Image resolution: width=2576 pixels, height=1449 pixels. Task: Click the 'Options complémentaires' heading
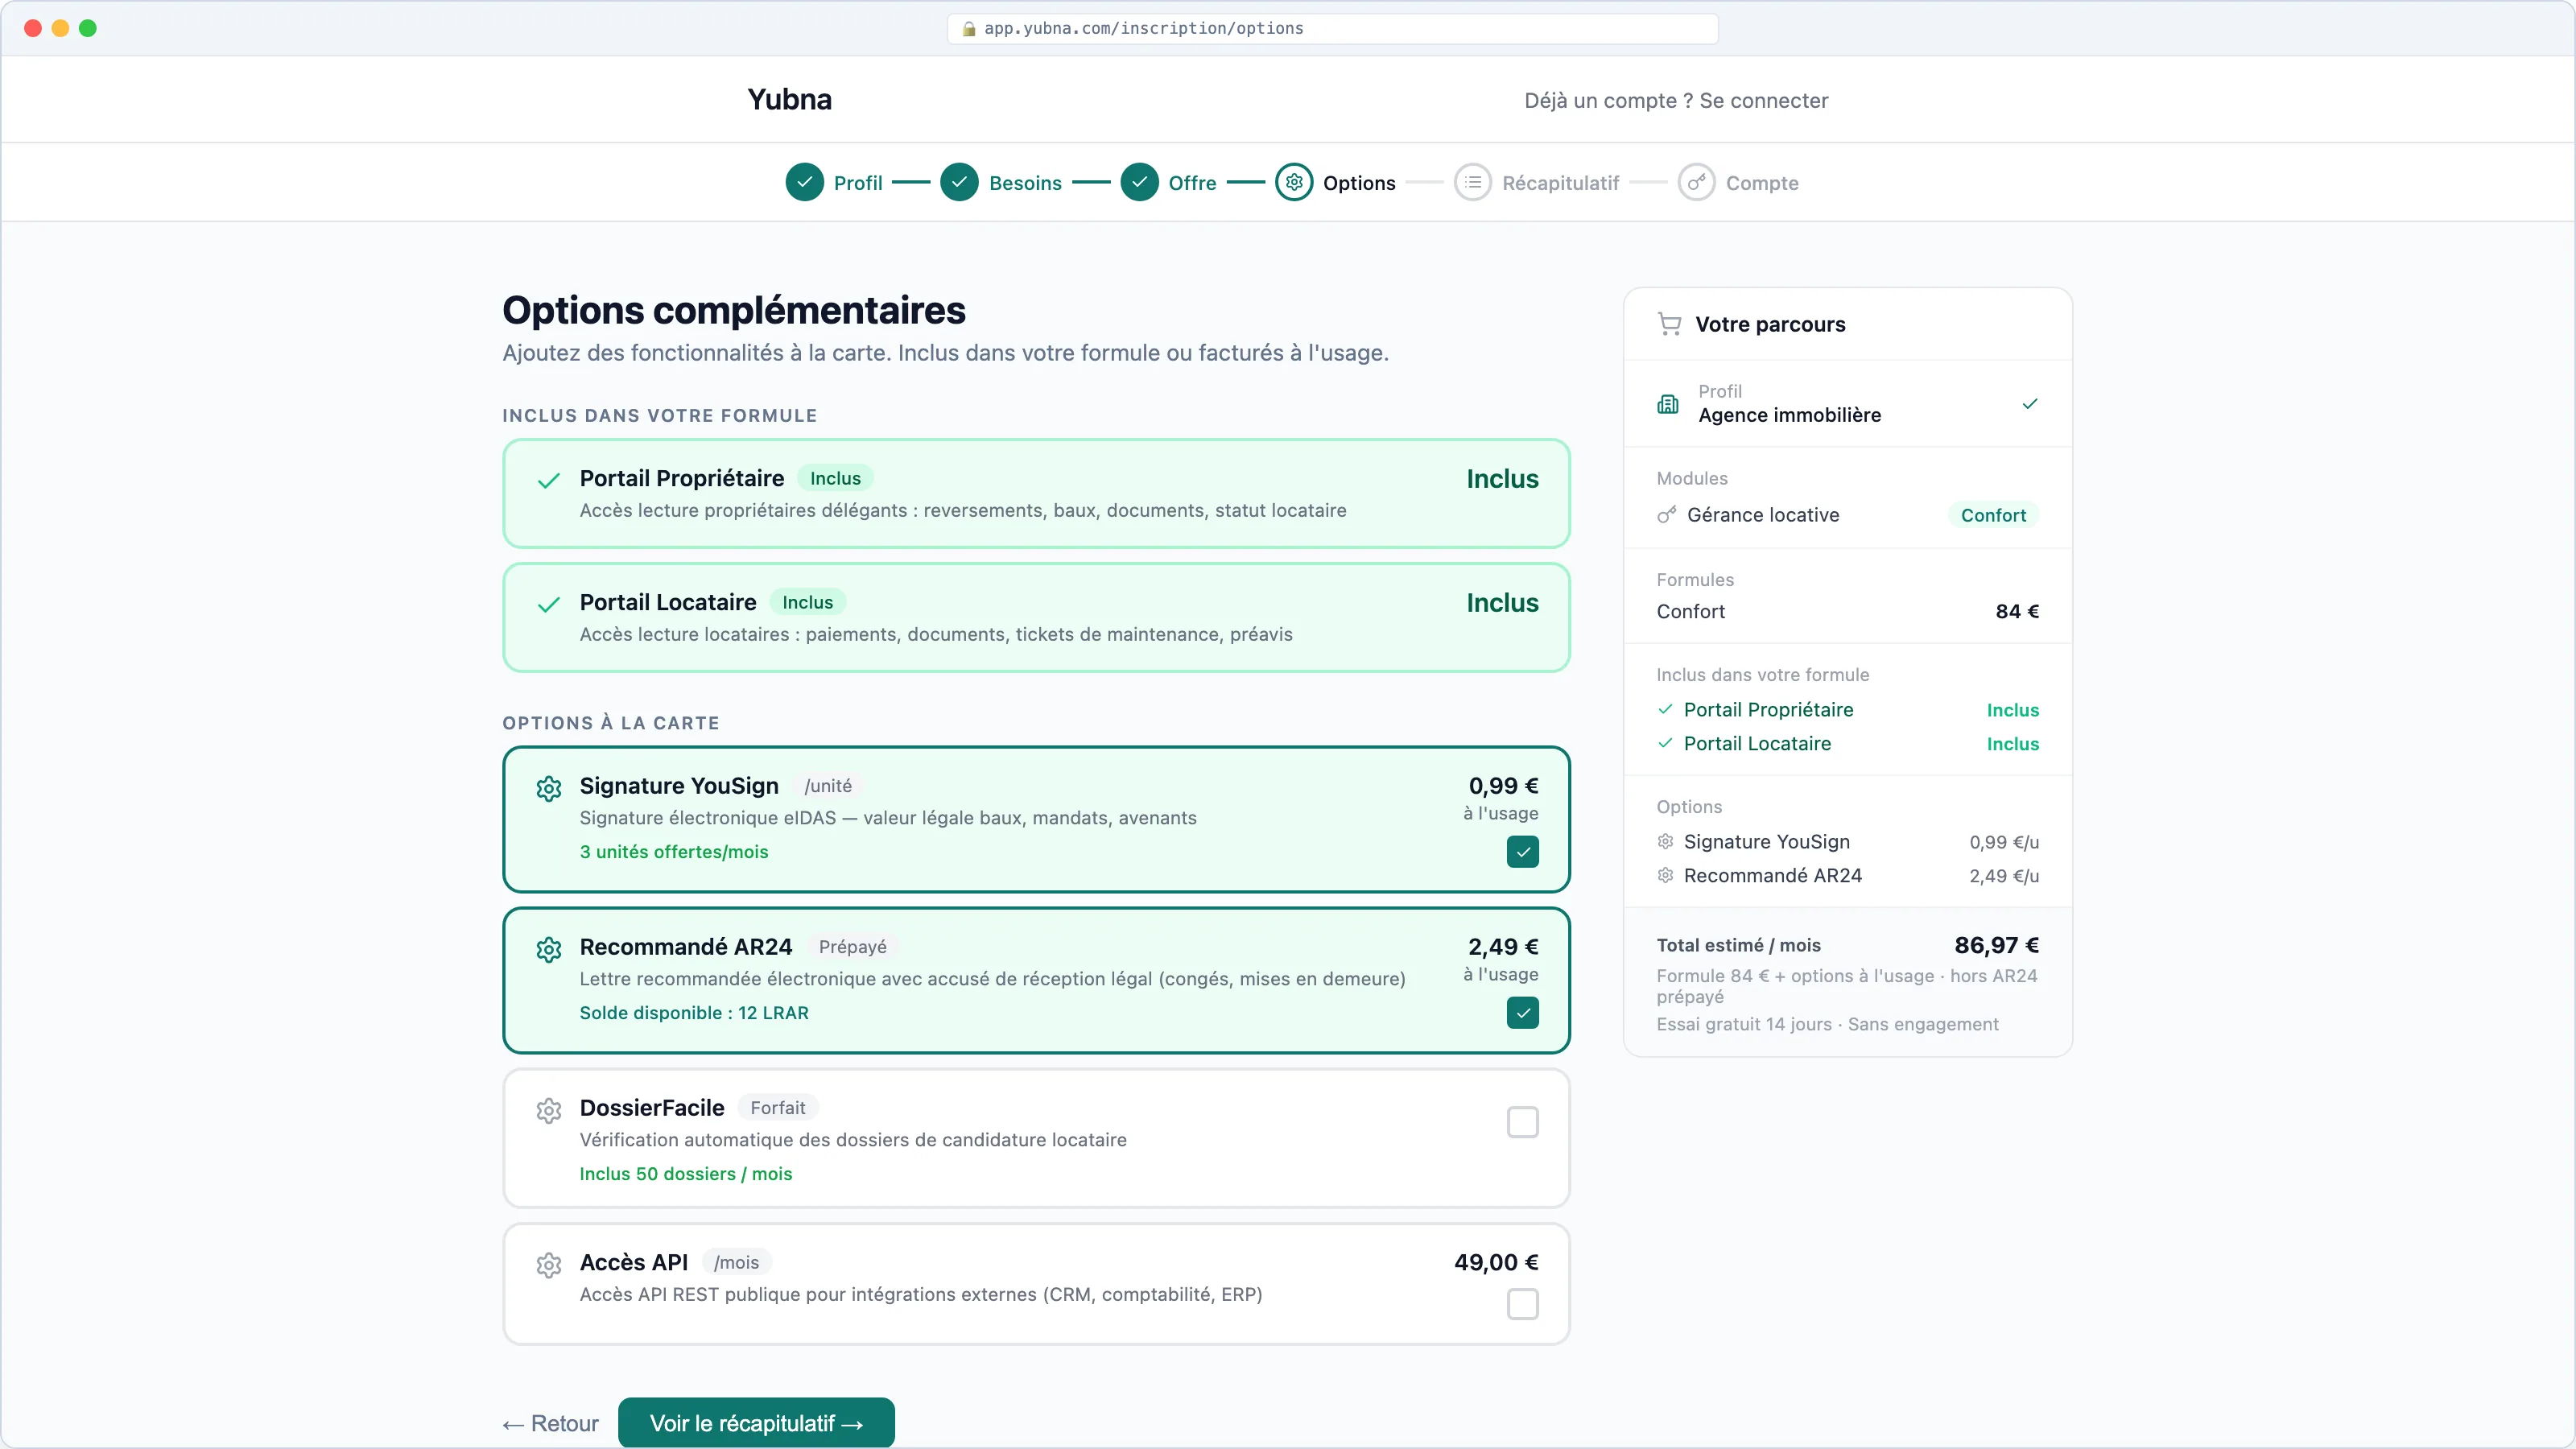733,310
